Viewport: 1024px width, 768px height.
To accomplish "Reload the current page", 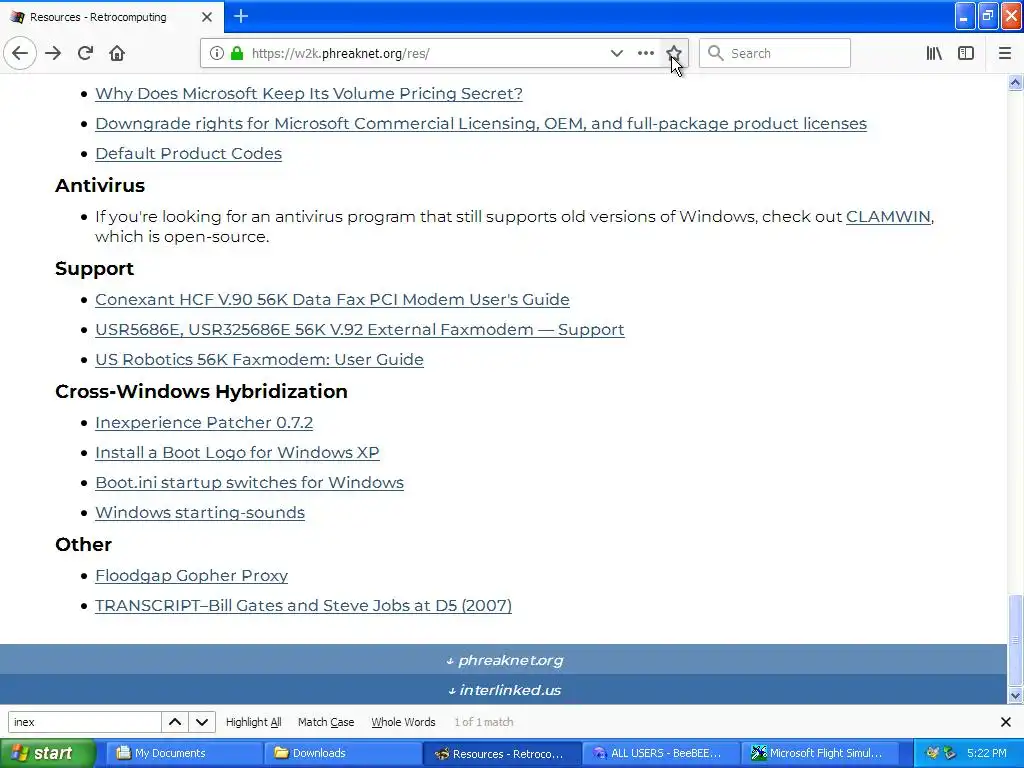I will pyautogui.click(x=86, y=54).
